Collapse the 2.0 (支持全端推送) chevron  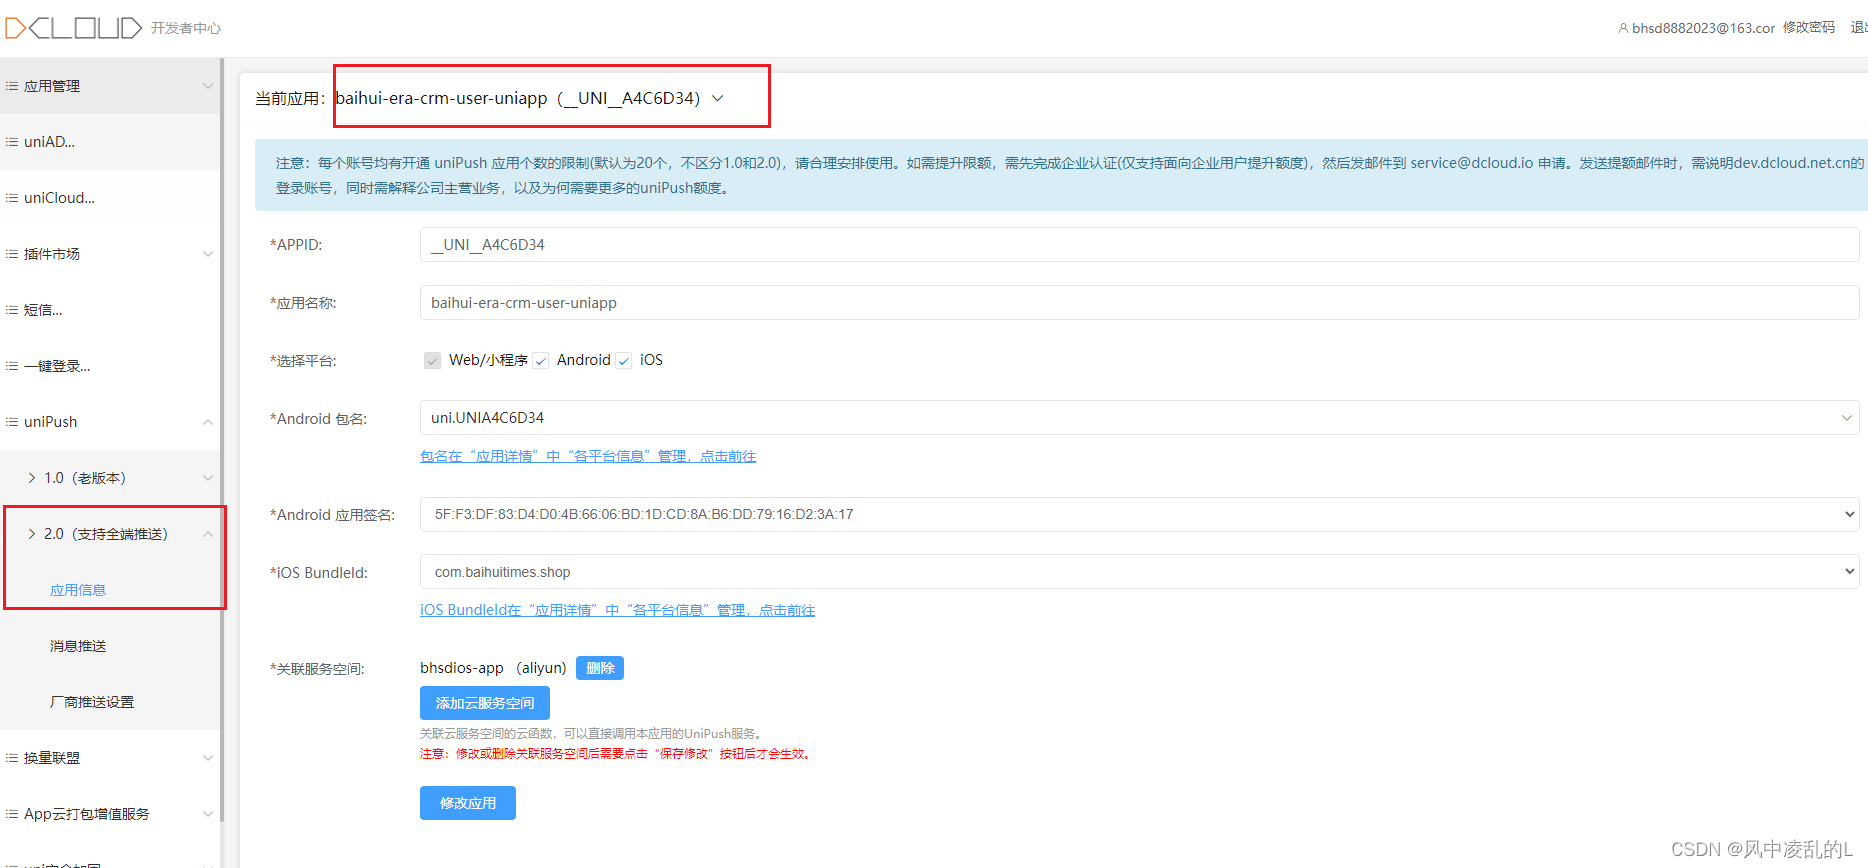coord(208,534)
